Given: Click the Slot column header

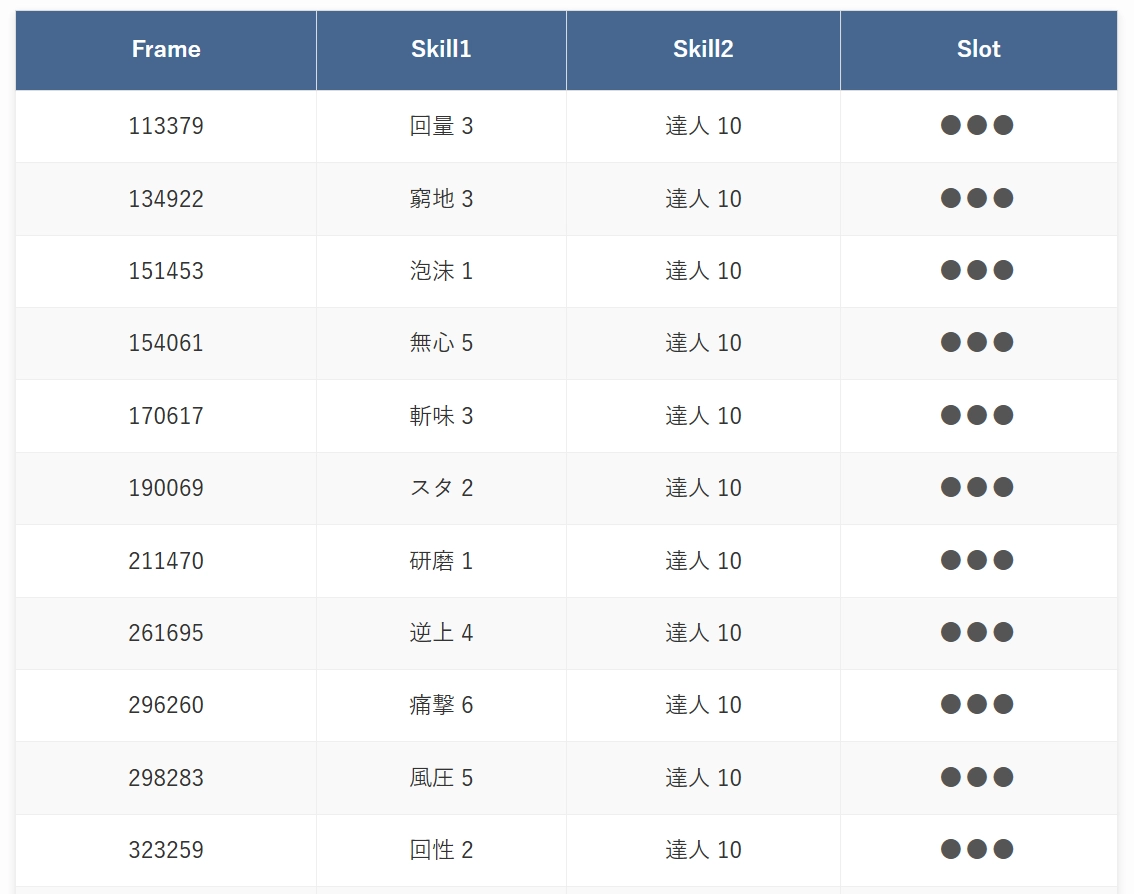Looking at the screenshot, I should coord(978,50).
